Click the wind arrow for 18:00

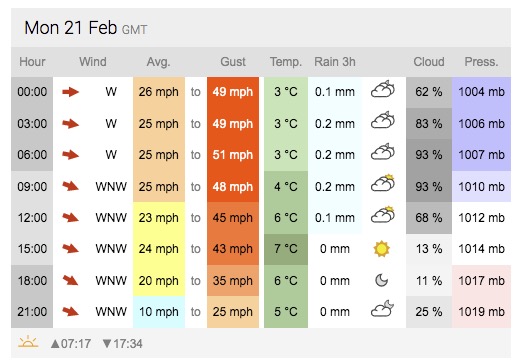pyautogui.click(x=70, y=280)
